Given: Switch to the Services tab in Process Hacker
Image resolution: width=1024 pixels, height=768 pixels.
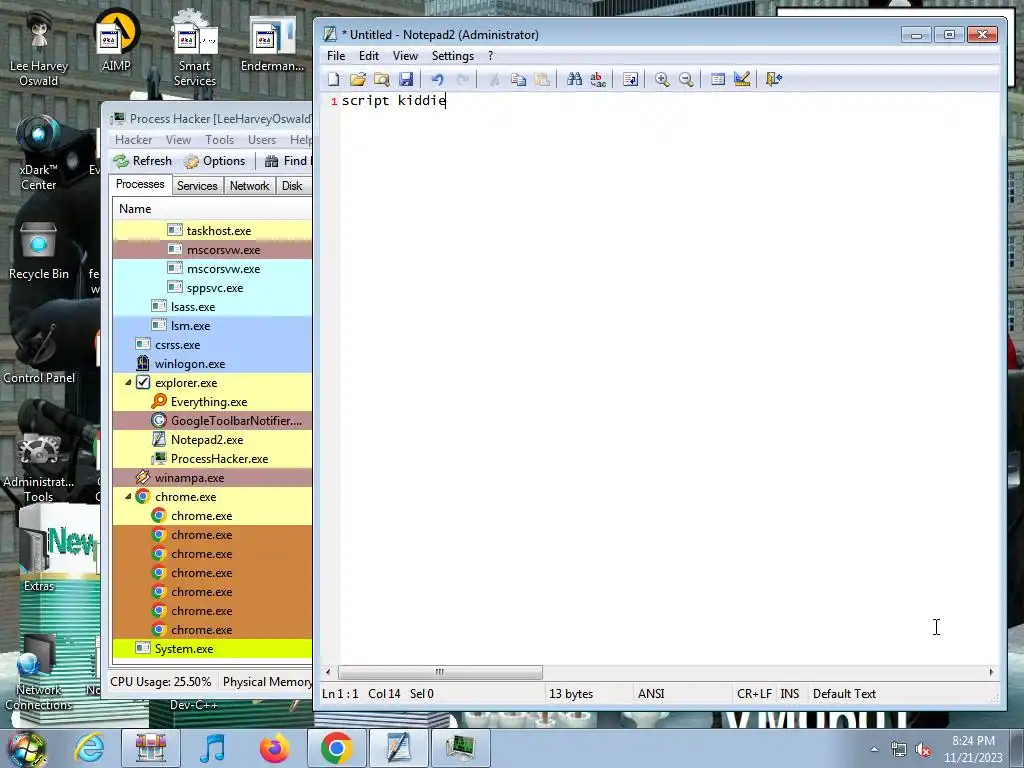Looking at the screenshot, I should [197, 186].
